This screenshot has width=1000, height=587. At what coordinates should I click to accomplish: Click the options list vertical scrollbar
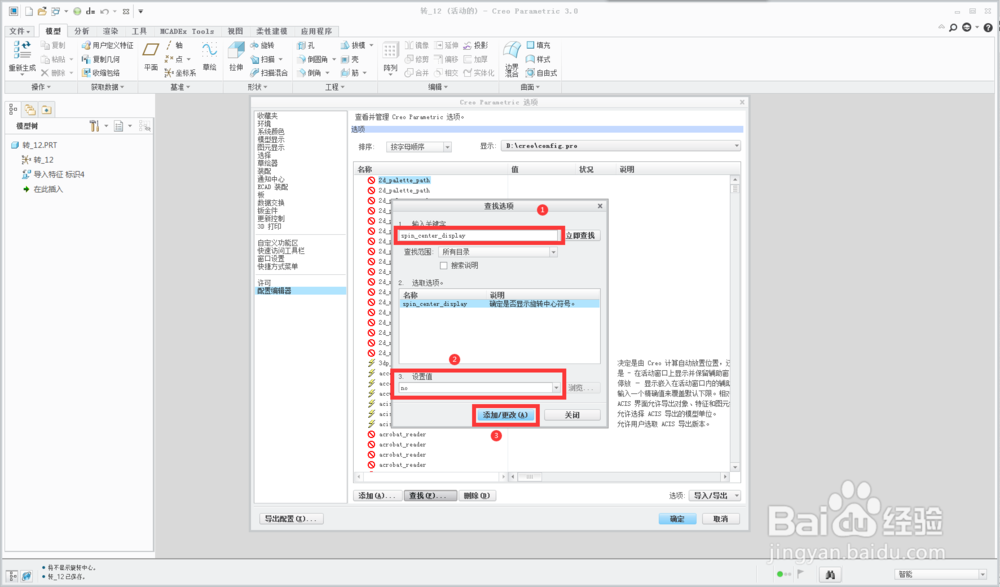(x=735, y=325)
